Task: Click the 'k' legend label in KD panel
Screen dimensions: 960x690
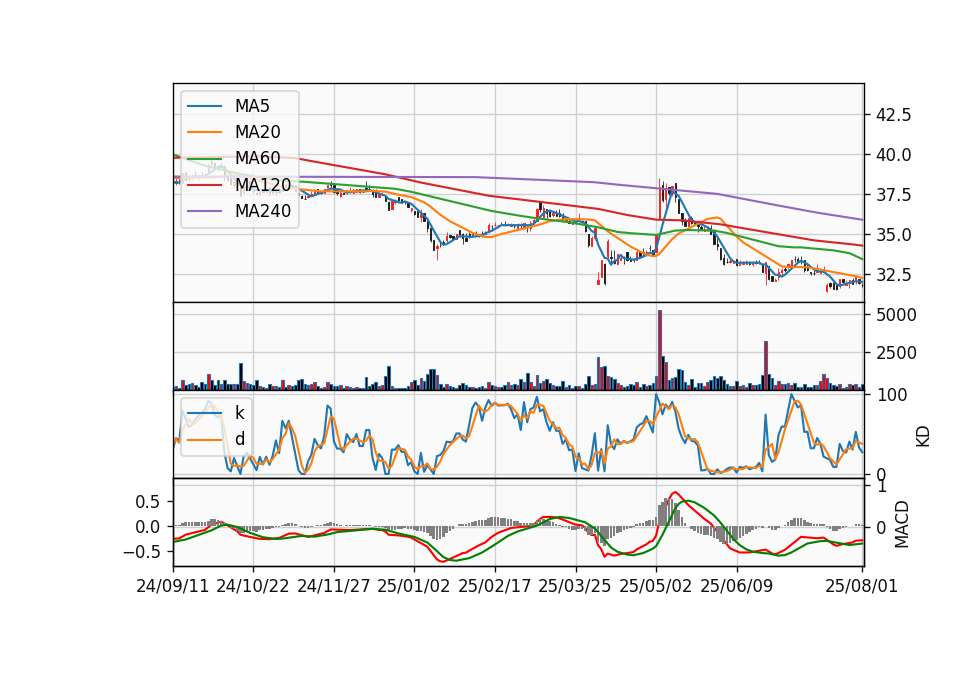Action: [x=239, y=413]
